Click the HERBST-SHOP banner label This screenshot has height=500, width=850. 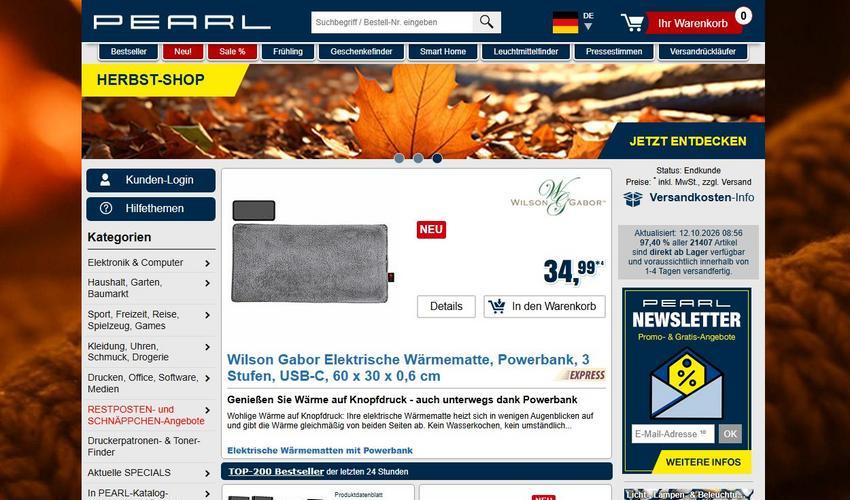[x=151, y=80]
